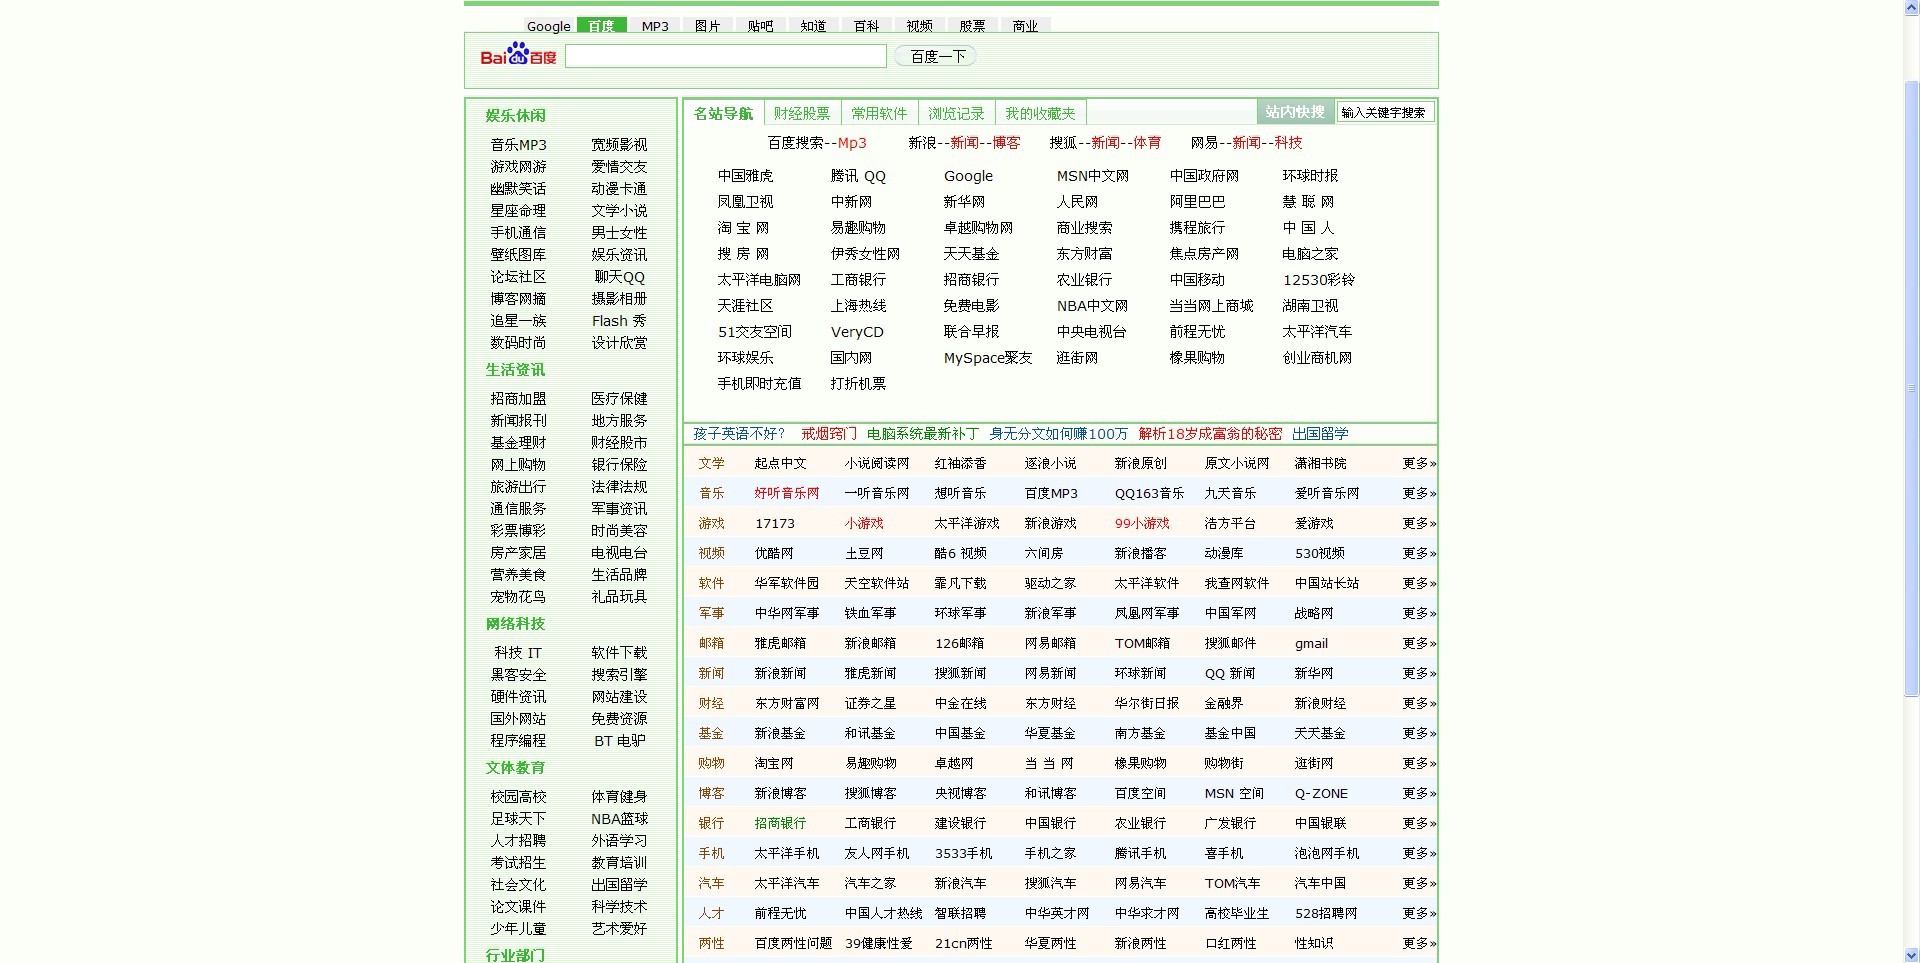Image resolution: width=1920 pixels, height=963 pixels.
Task: Select the 知道 search tab
Action: tap(813, 26)
